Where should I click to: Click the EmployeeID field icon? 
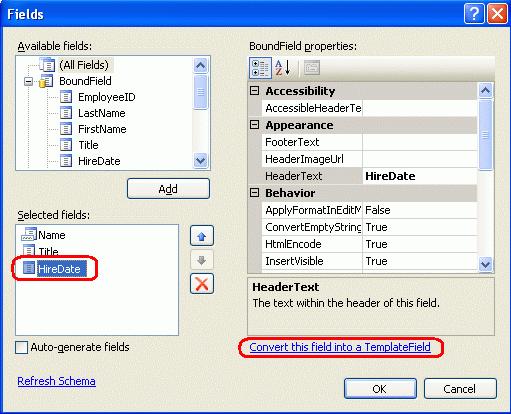click(x=66, y=97)
